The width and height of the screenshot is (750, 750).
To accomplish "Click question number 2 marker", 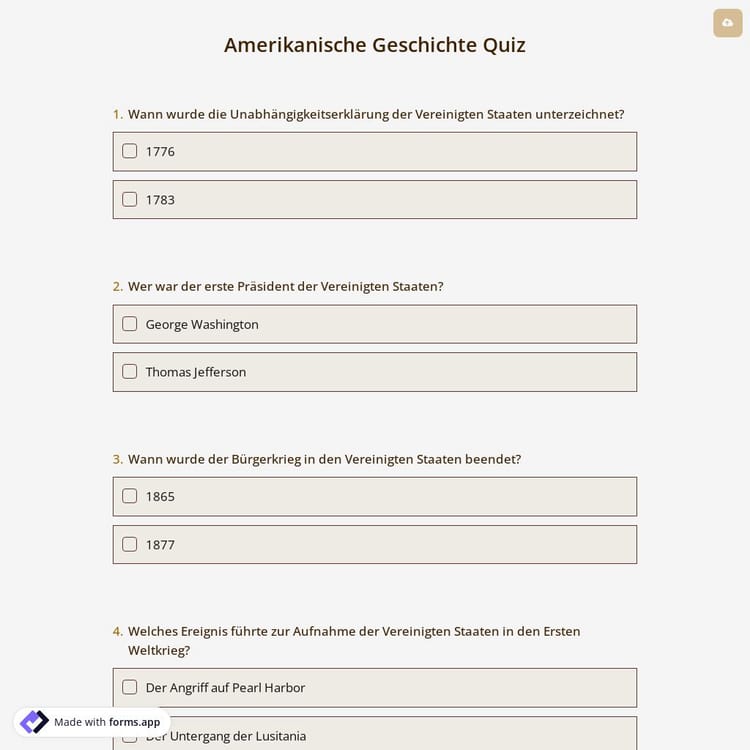I will [x=117, y=286].
